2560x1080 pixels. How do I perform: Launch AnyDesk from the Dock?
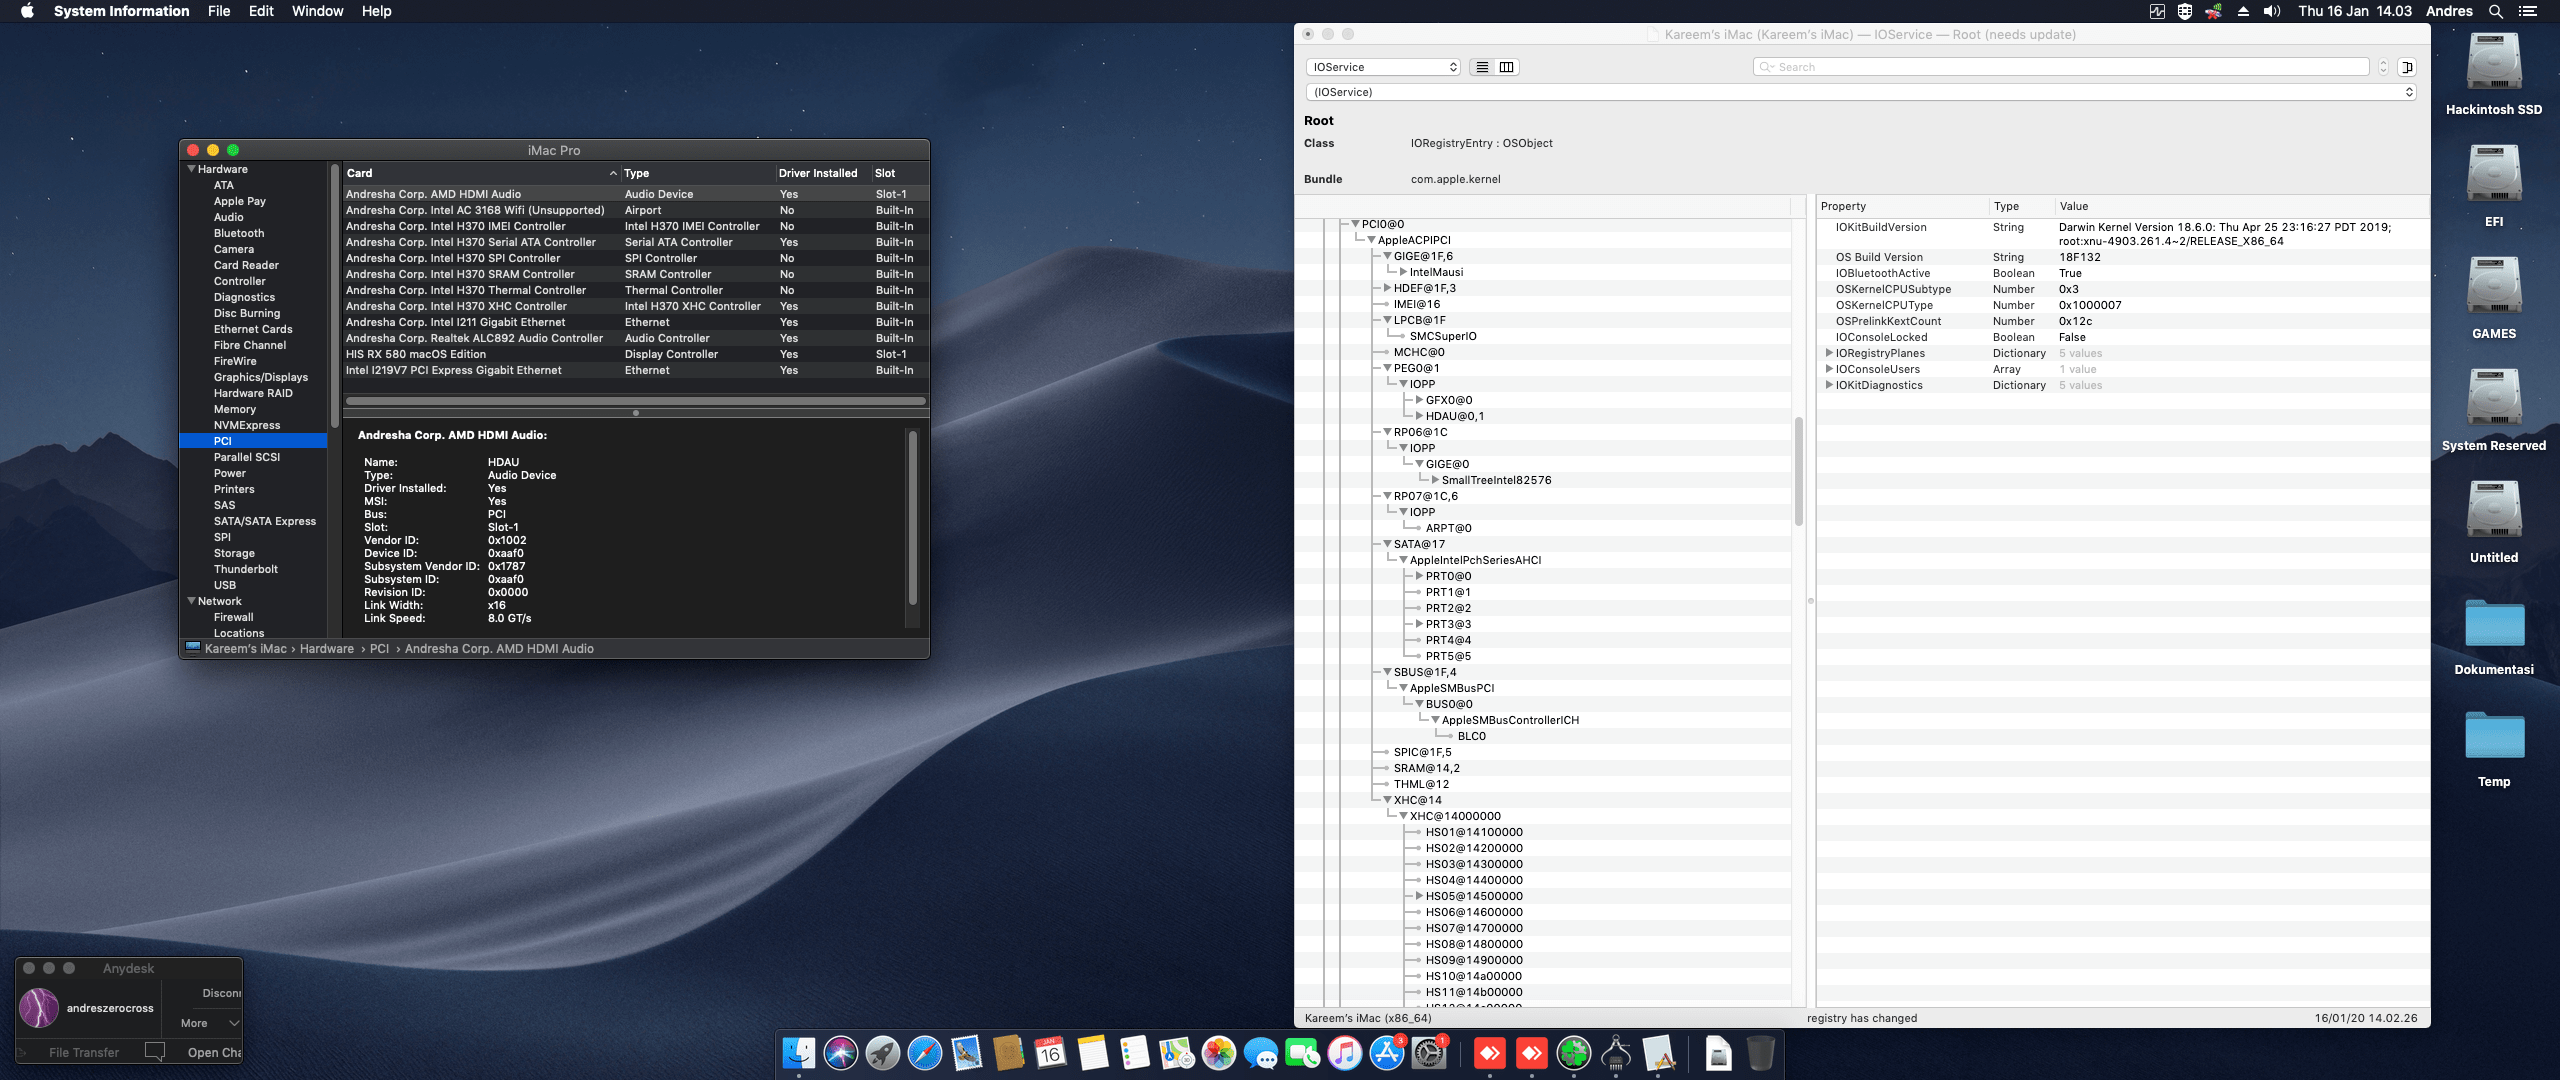[x=1490, y=1053]
